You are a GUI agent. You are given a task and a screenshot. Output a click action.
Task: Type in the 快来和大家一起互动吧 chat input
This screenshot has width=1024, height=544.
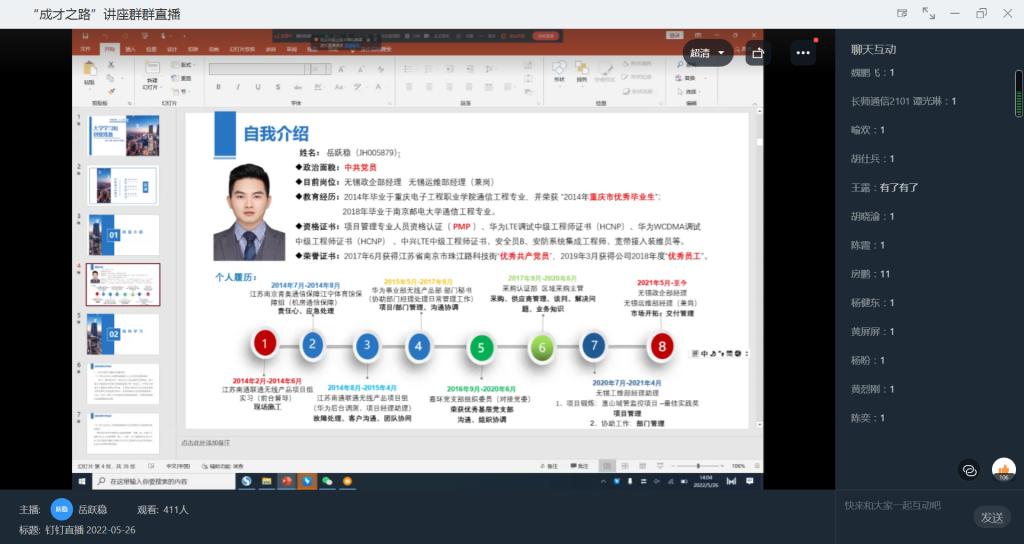point(900,506)
